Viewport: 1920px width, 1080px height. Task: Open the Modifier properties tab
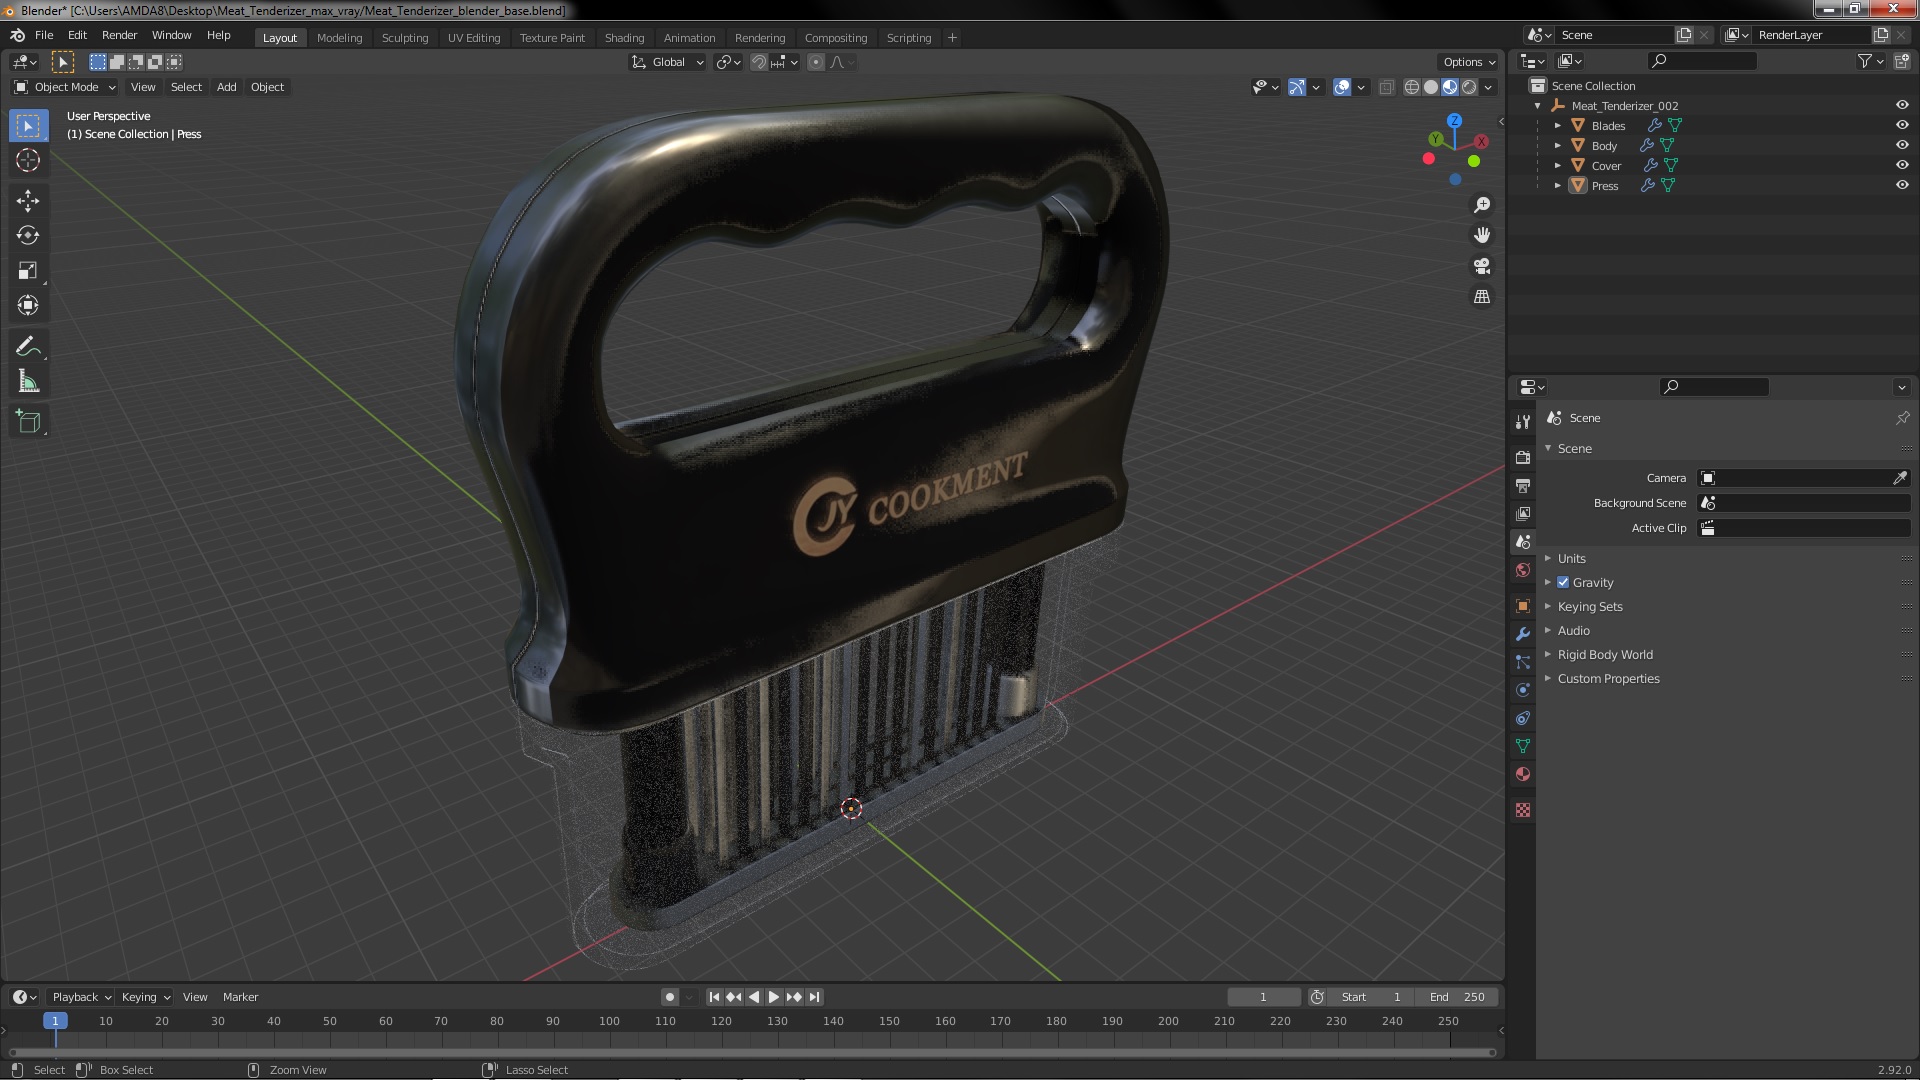point(1523,634)
